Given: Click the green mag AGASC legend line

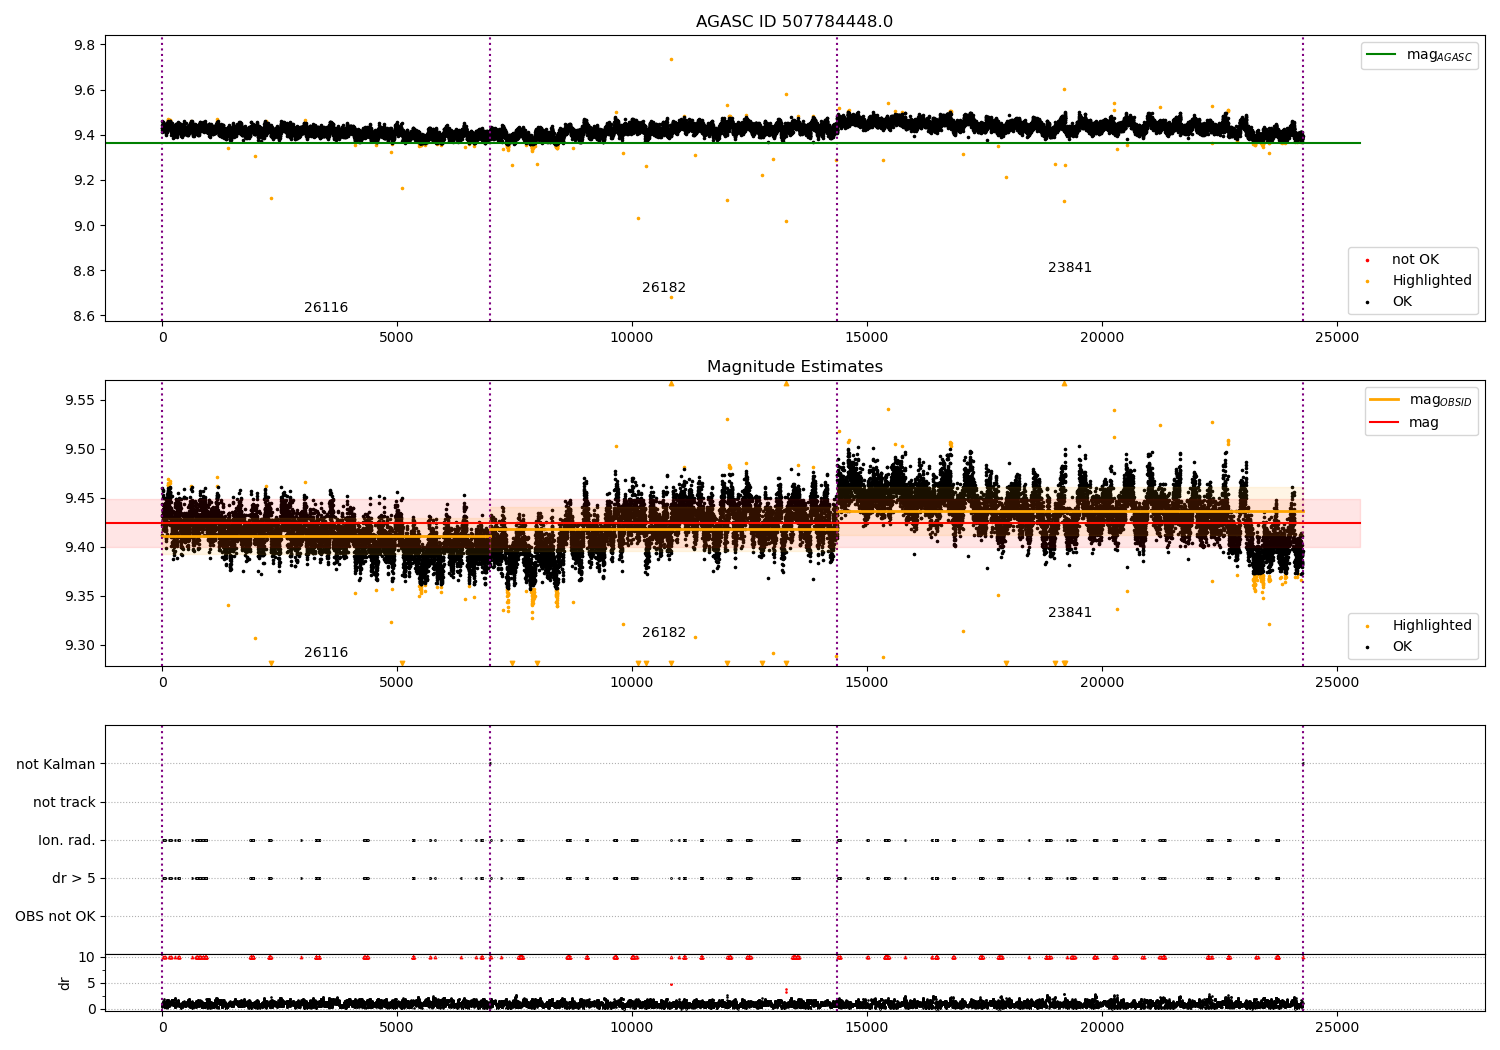Looking at the screenshot, I should click(x=1381, y=55).
